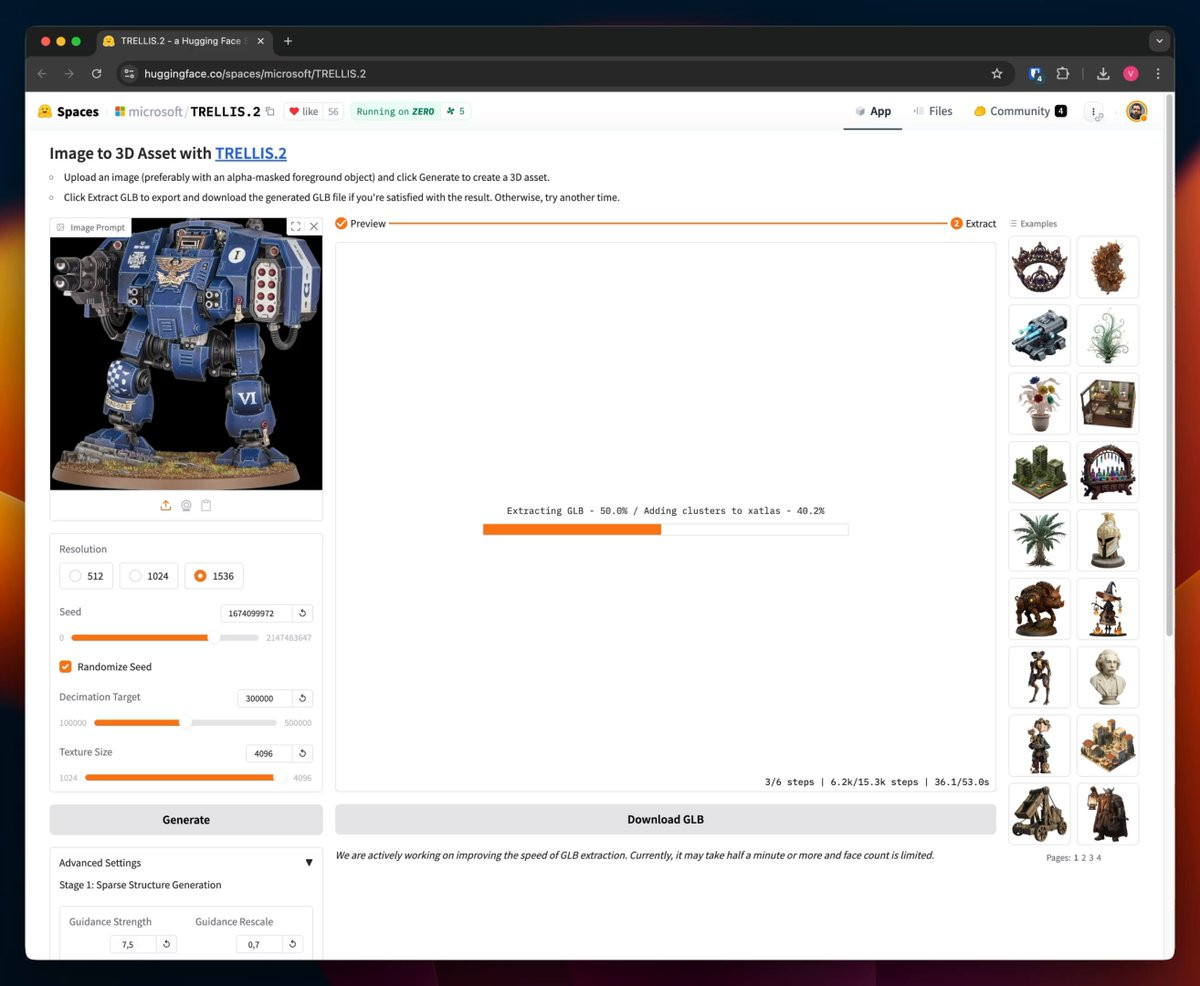Select the palm tree example thumbnail
Viewport: 1200px width, 986px height.
[1039, 539]
